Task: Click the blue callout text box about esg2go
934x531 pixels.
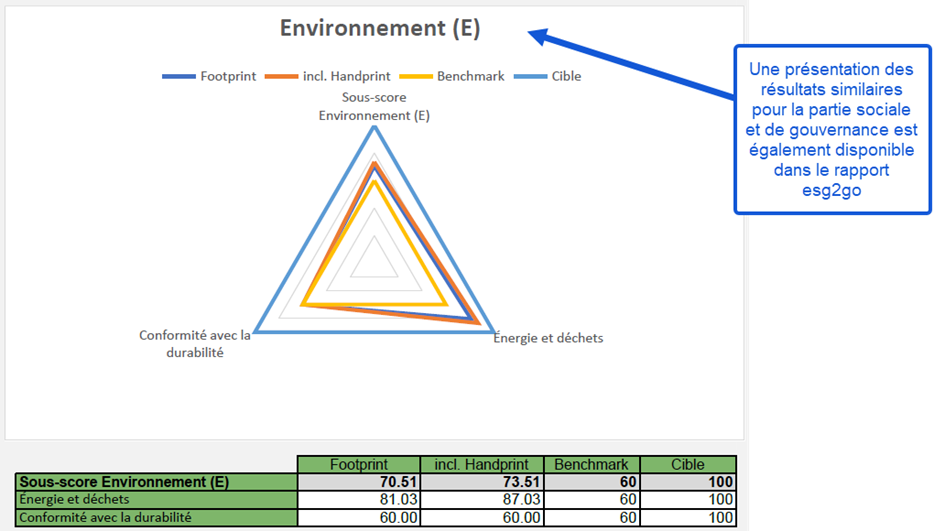Action: [x=831, y=129]
